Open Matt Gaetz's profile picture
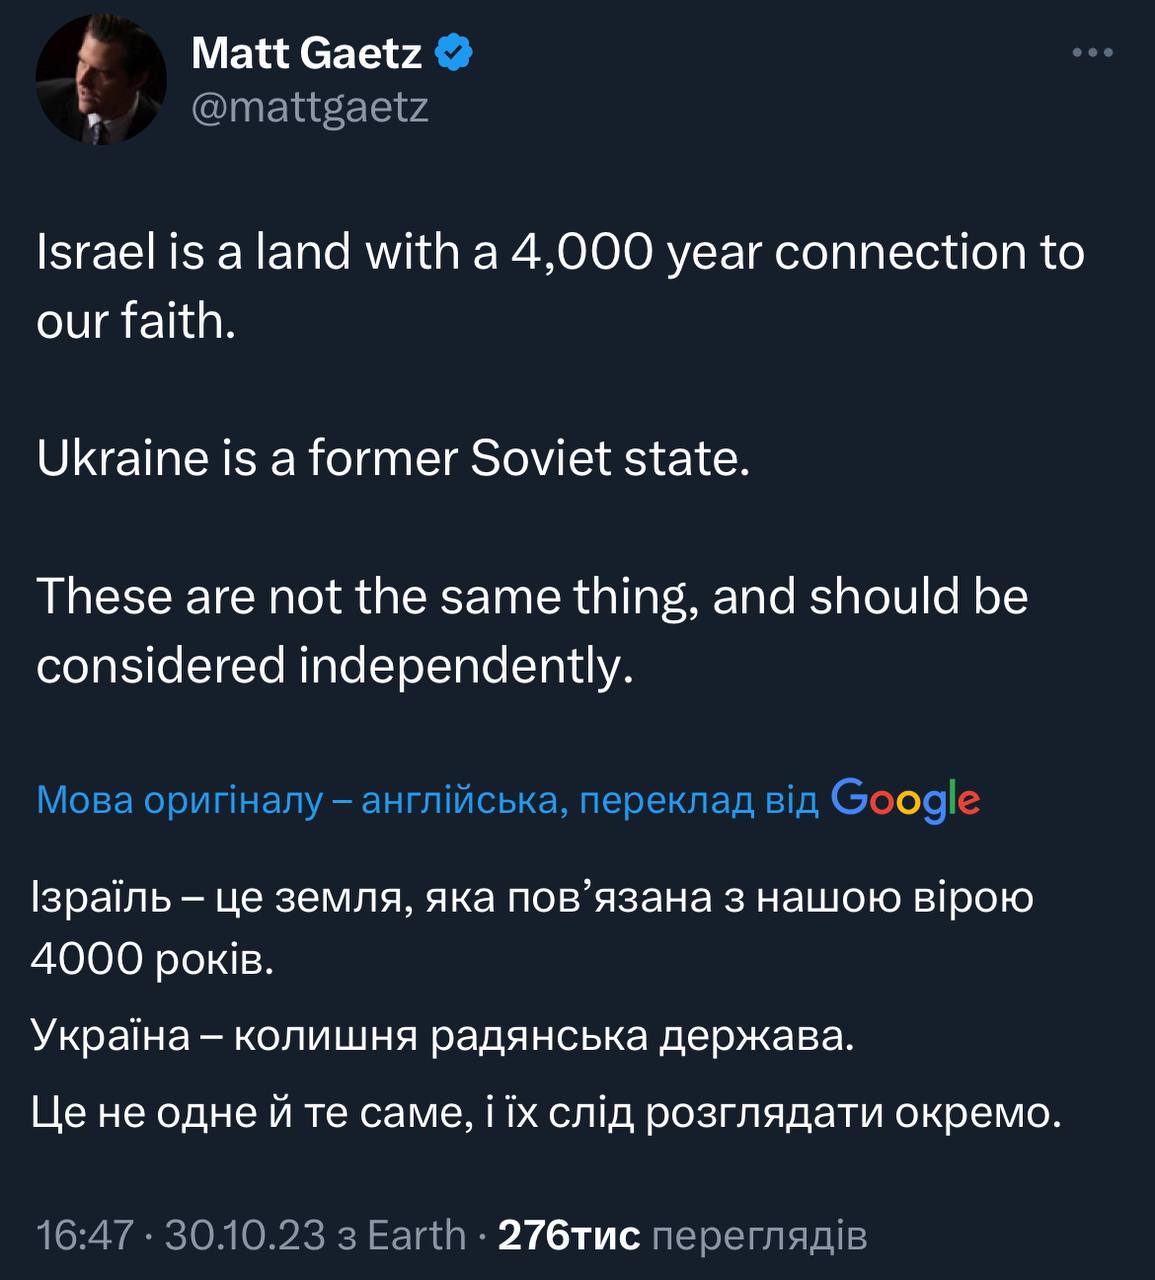 (100, 80)
